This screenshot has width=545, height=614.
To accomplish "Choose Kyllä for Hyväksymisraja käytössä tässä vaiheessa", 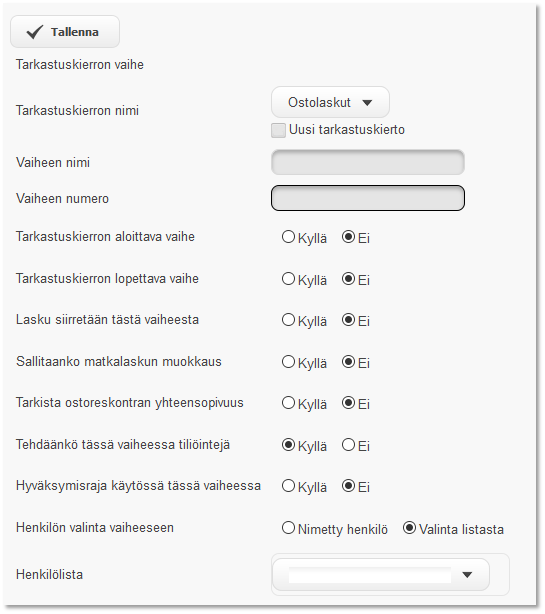I will click(288, 486).
